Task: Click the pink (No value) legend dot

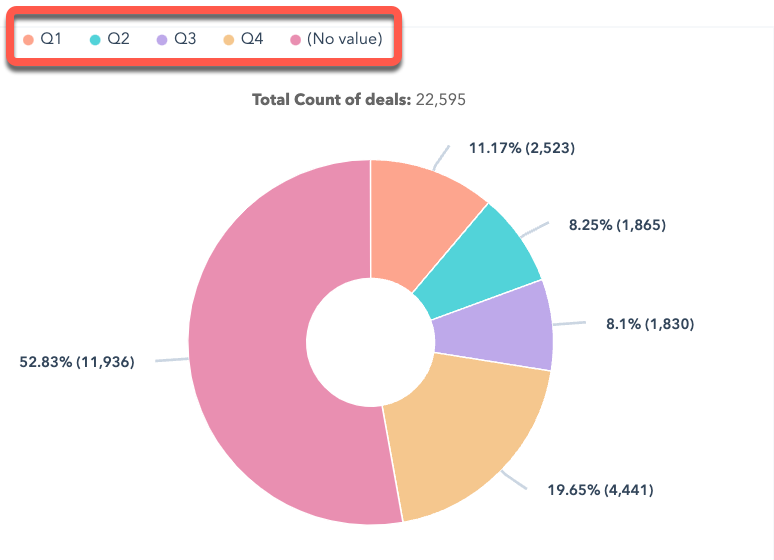Action: click(295, 39)
